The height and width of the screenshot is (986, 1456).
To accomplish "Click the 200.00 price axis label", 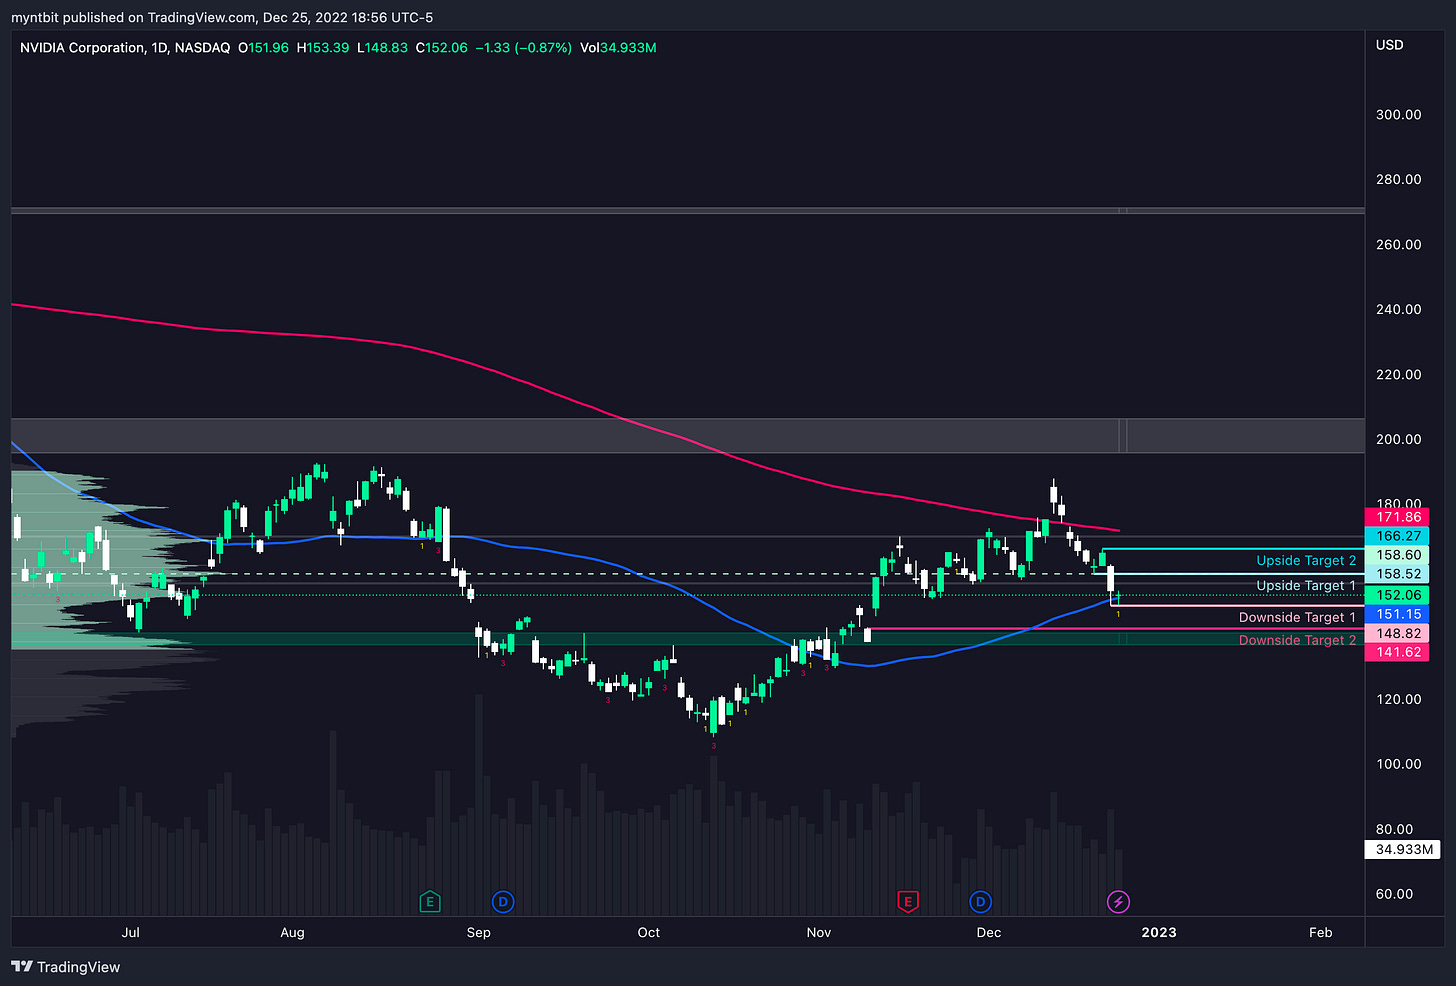I will [x=1398, y=440].
